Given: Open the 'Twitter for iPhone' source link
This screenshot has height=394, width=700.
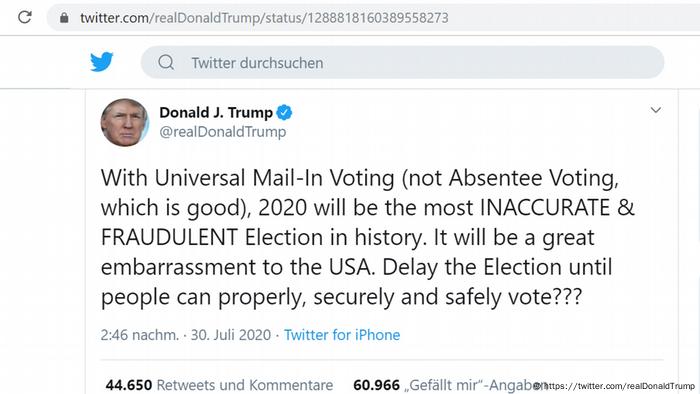Looking at the screenshot, I should pos(342,335).
